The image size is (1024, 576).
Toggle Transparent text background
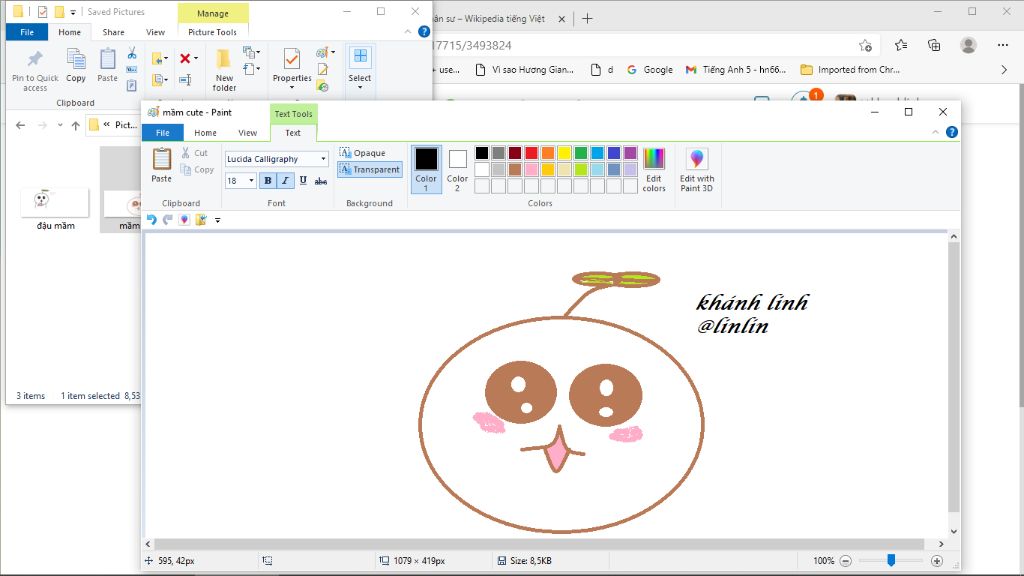click(370, 170)
